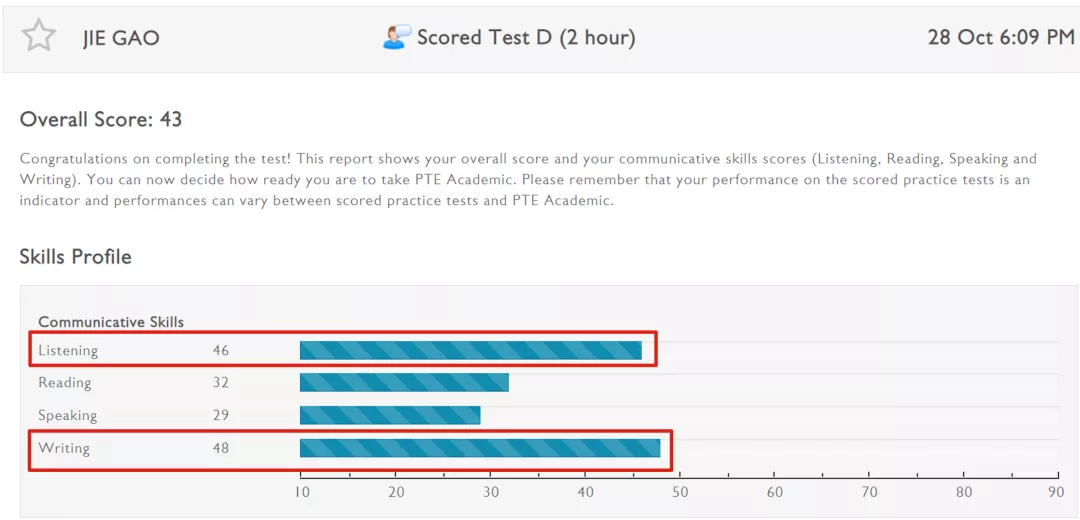The image size is (1080, 520).
Task: Click the Listening score bar
Action: (470, 351)
